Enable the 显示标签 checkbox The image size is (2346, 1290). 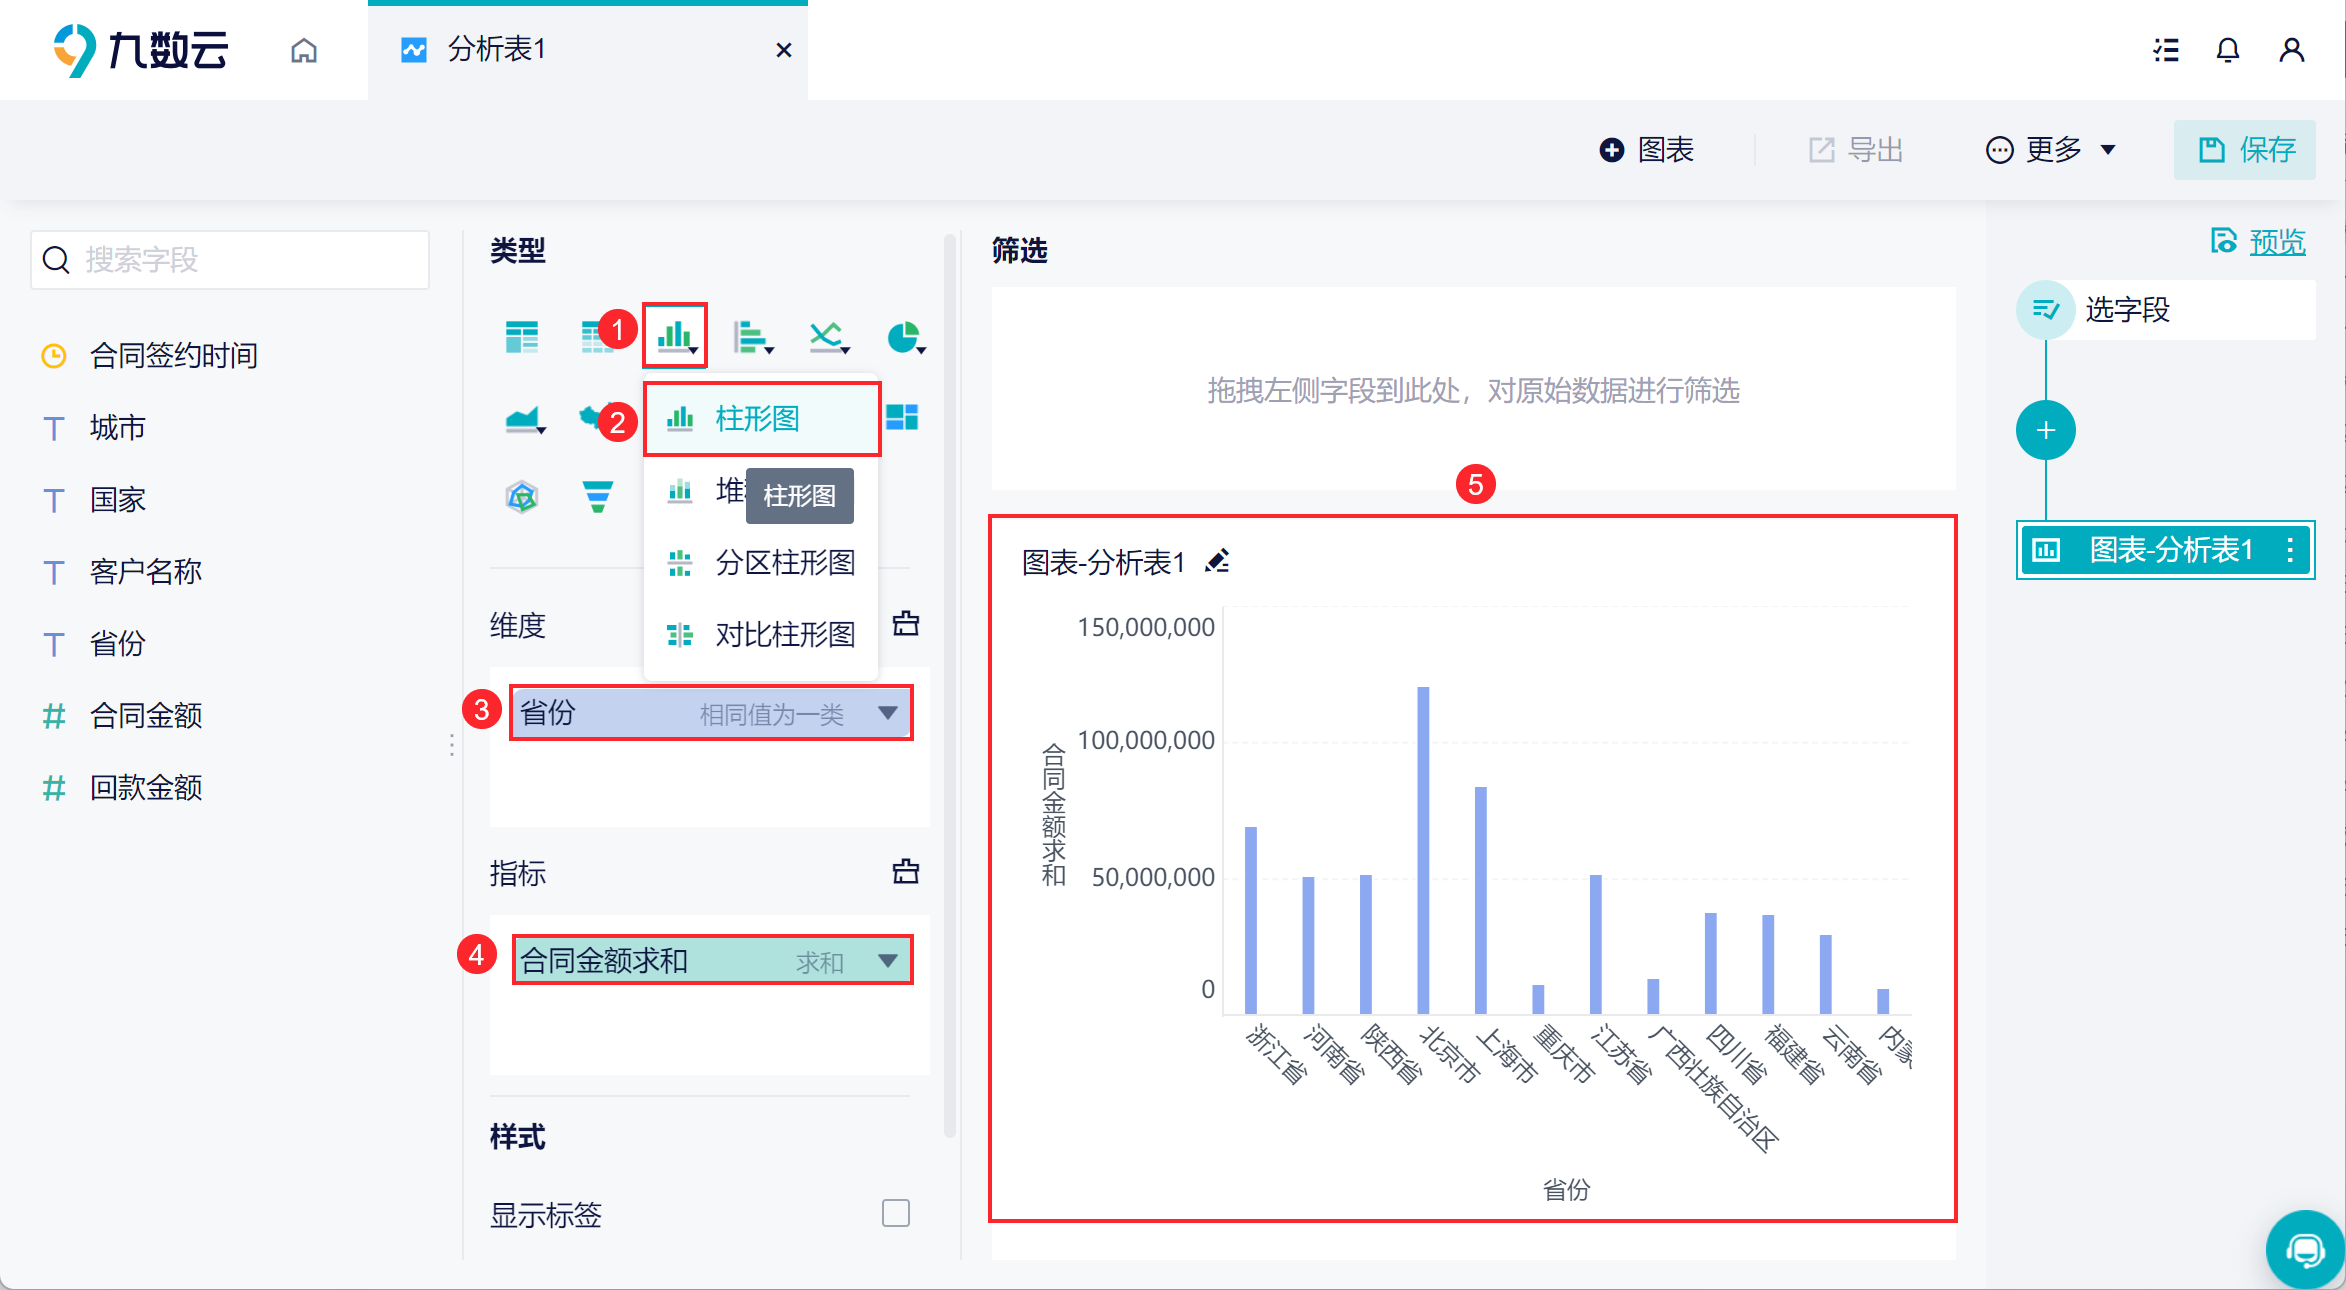coord(895,1213)
